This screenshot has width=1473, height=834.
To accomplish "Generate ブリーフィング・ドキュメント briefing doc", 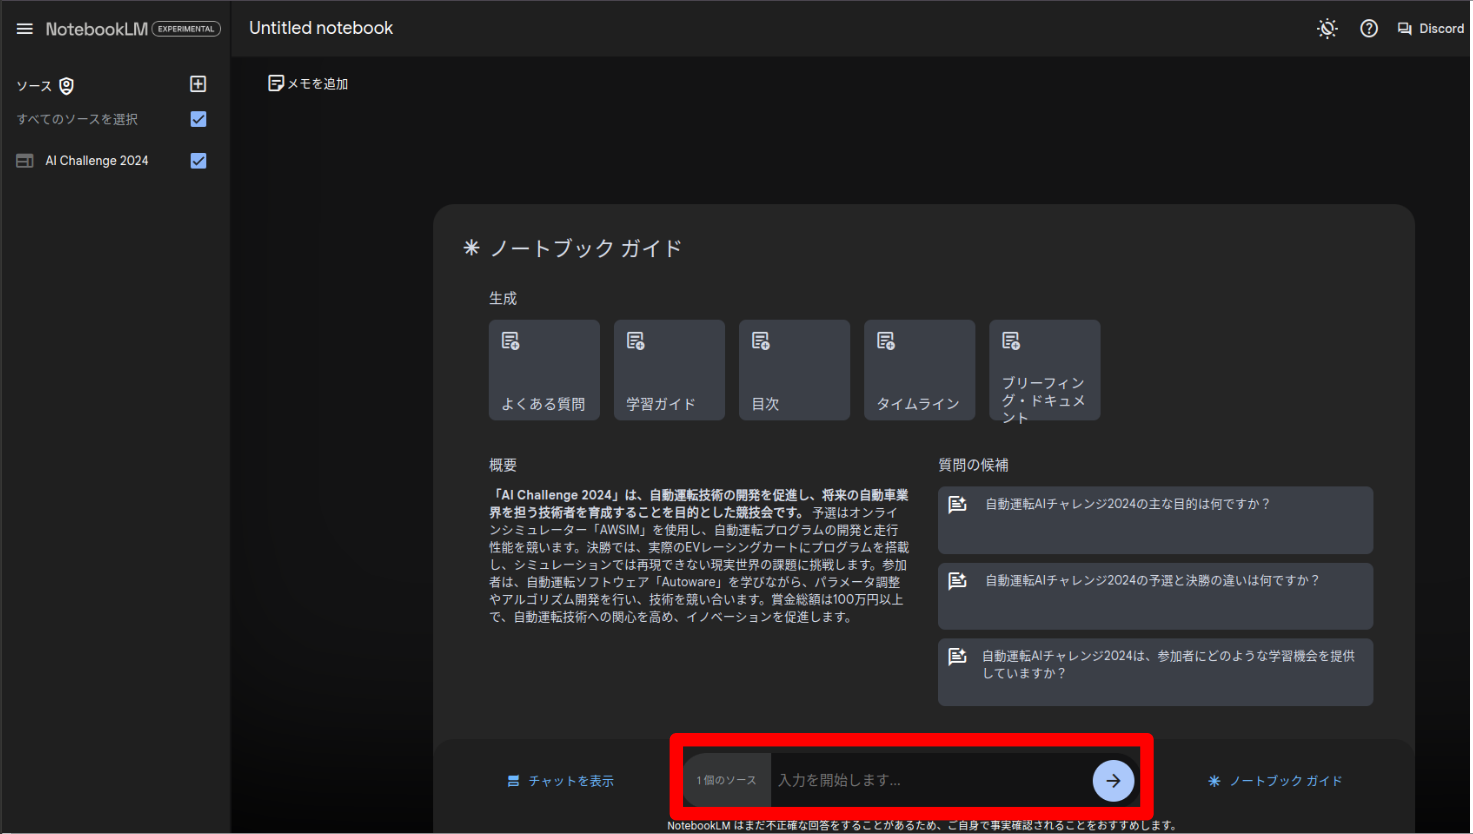I will [x=1045, y=370].
